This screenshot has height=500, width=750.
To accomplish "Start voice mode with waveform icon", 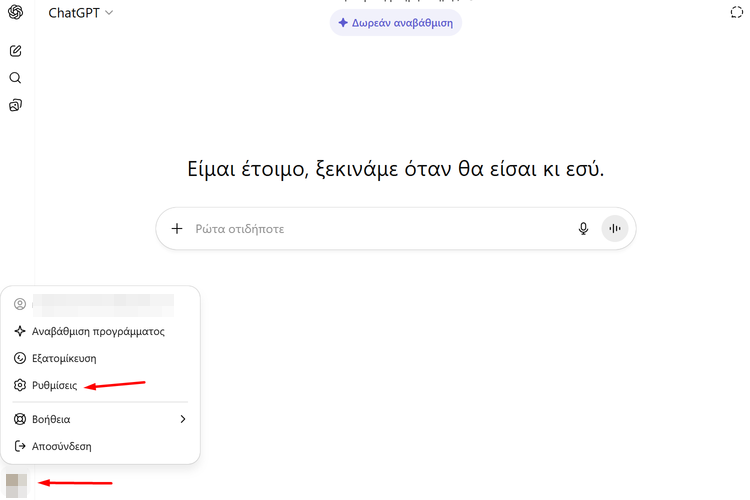I will 615,229.
